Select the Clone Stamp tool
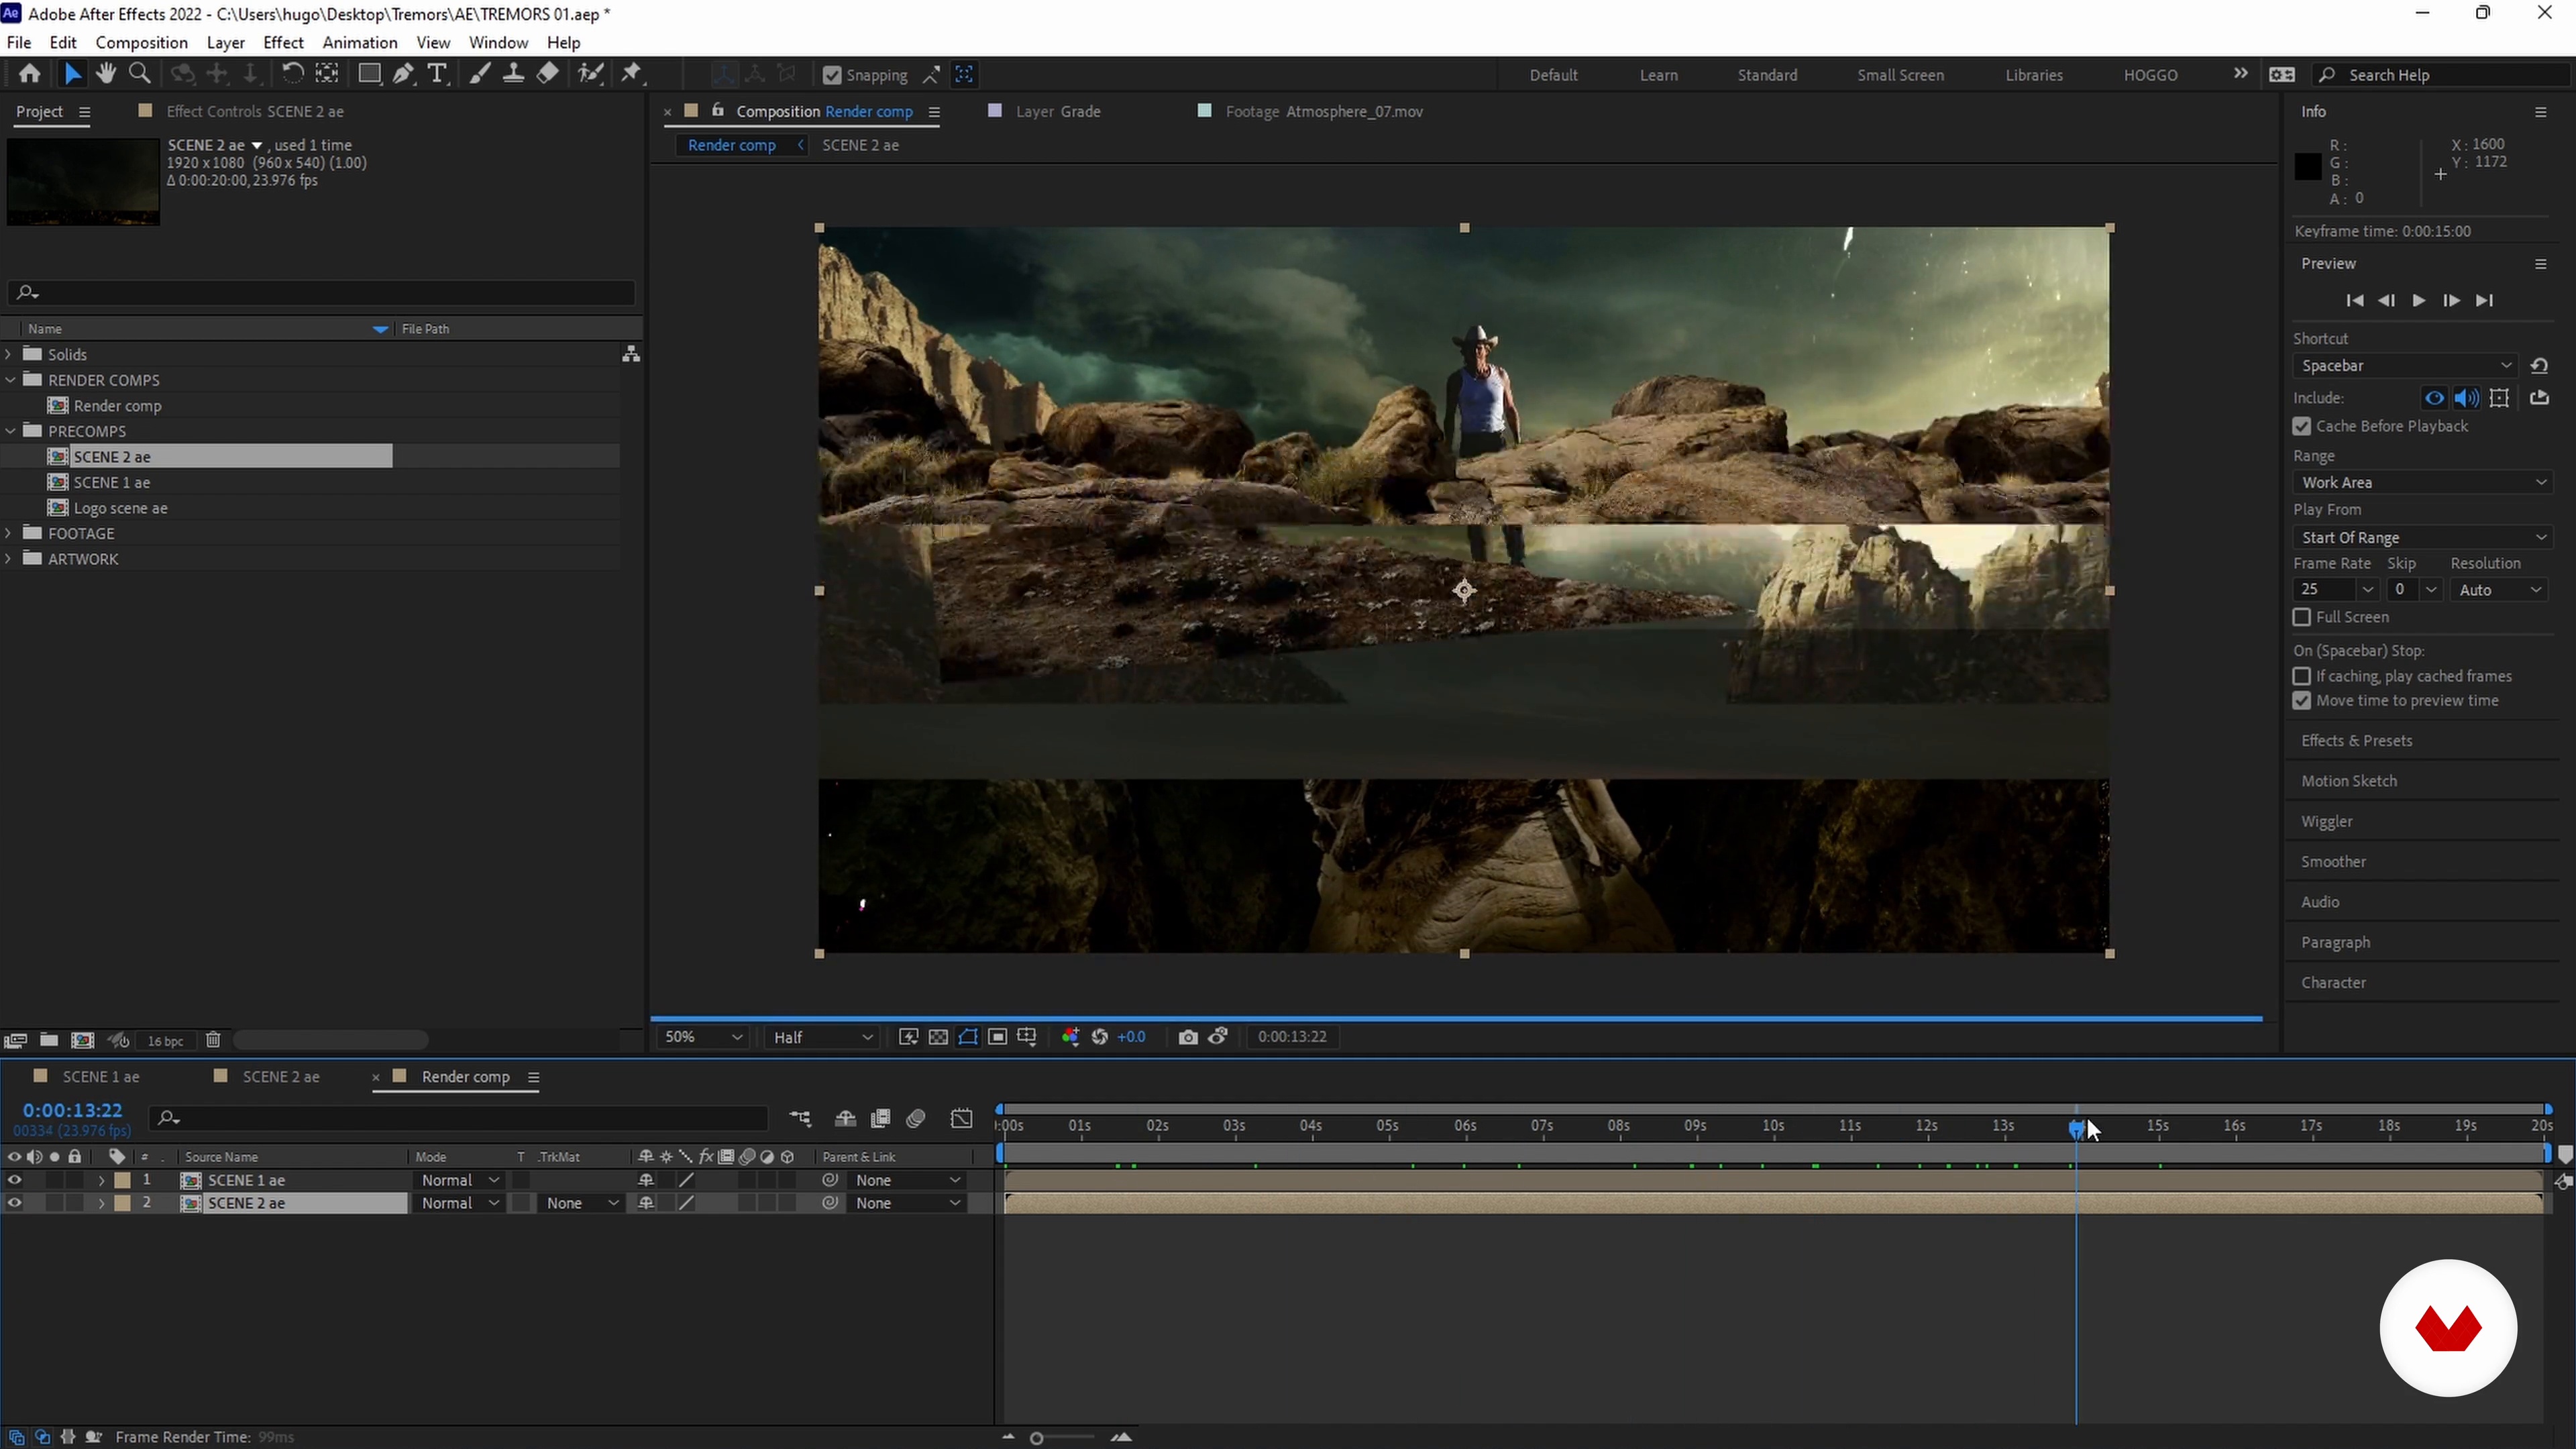2576x1449 pixels. (513, 74)
